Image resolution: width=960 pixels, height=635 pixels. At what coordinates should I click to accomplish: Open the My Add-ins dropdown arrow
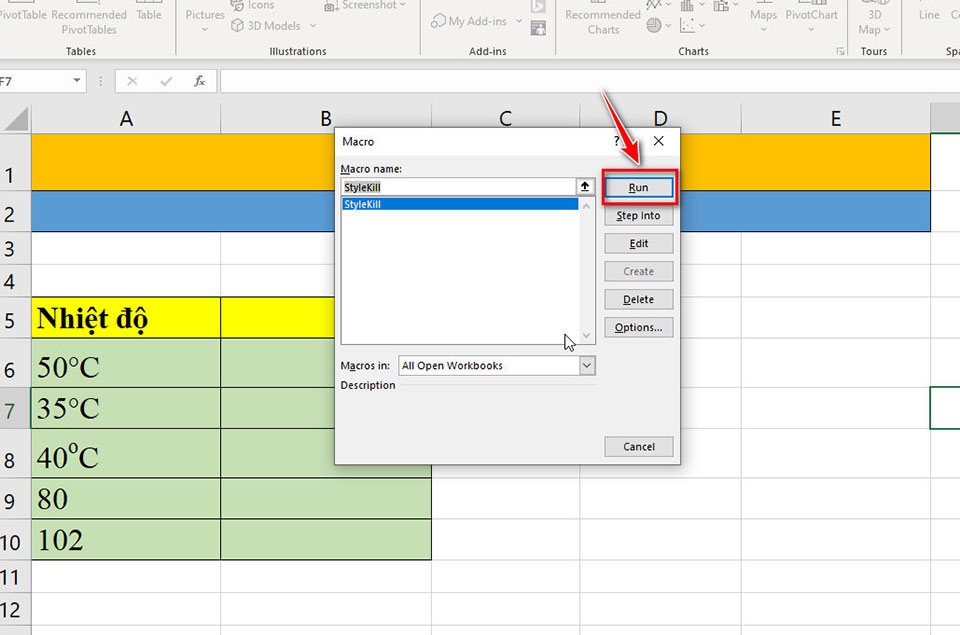click(519, 21)
